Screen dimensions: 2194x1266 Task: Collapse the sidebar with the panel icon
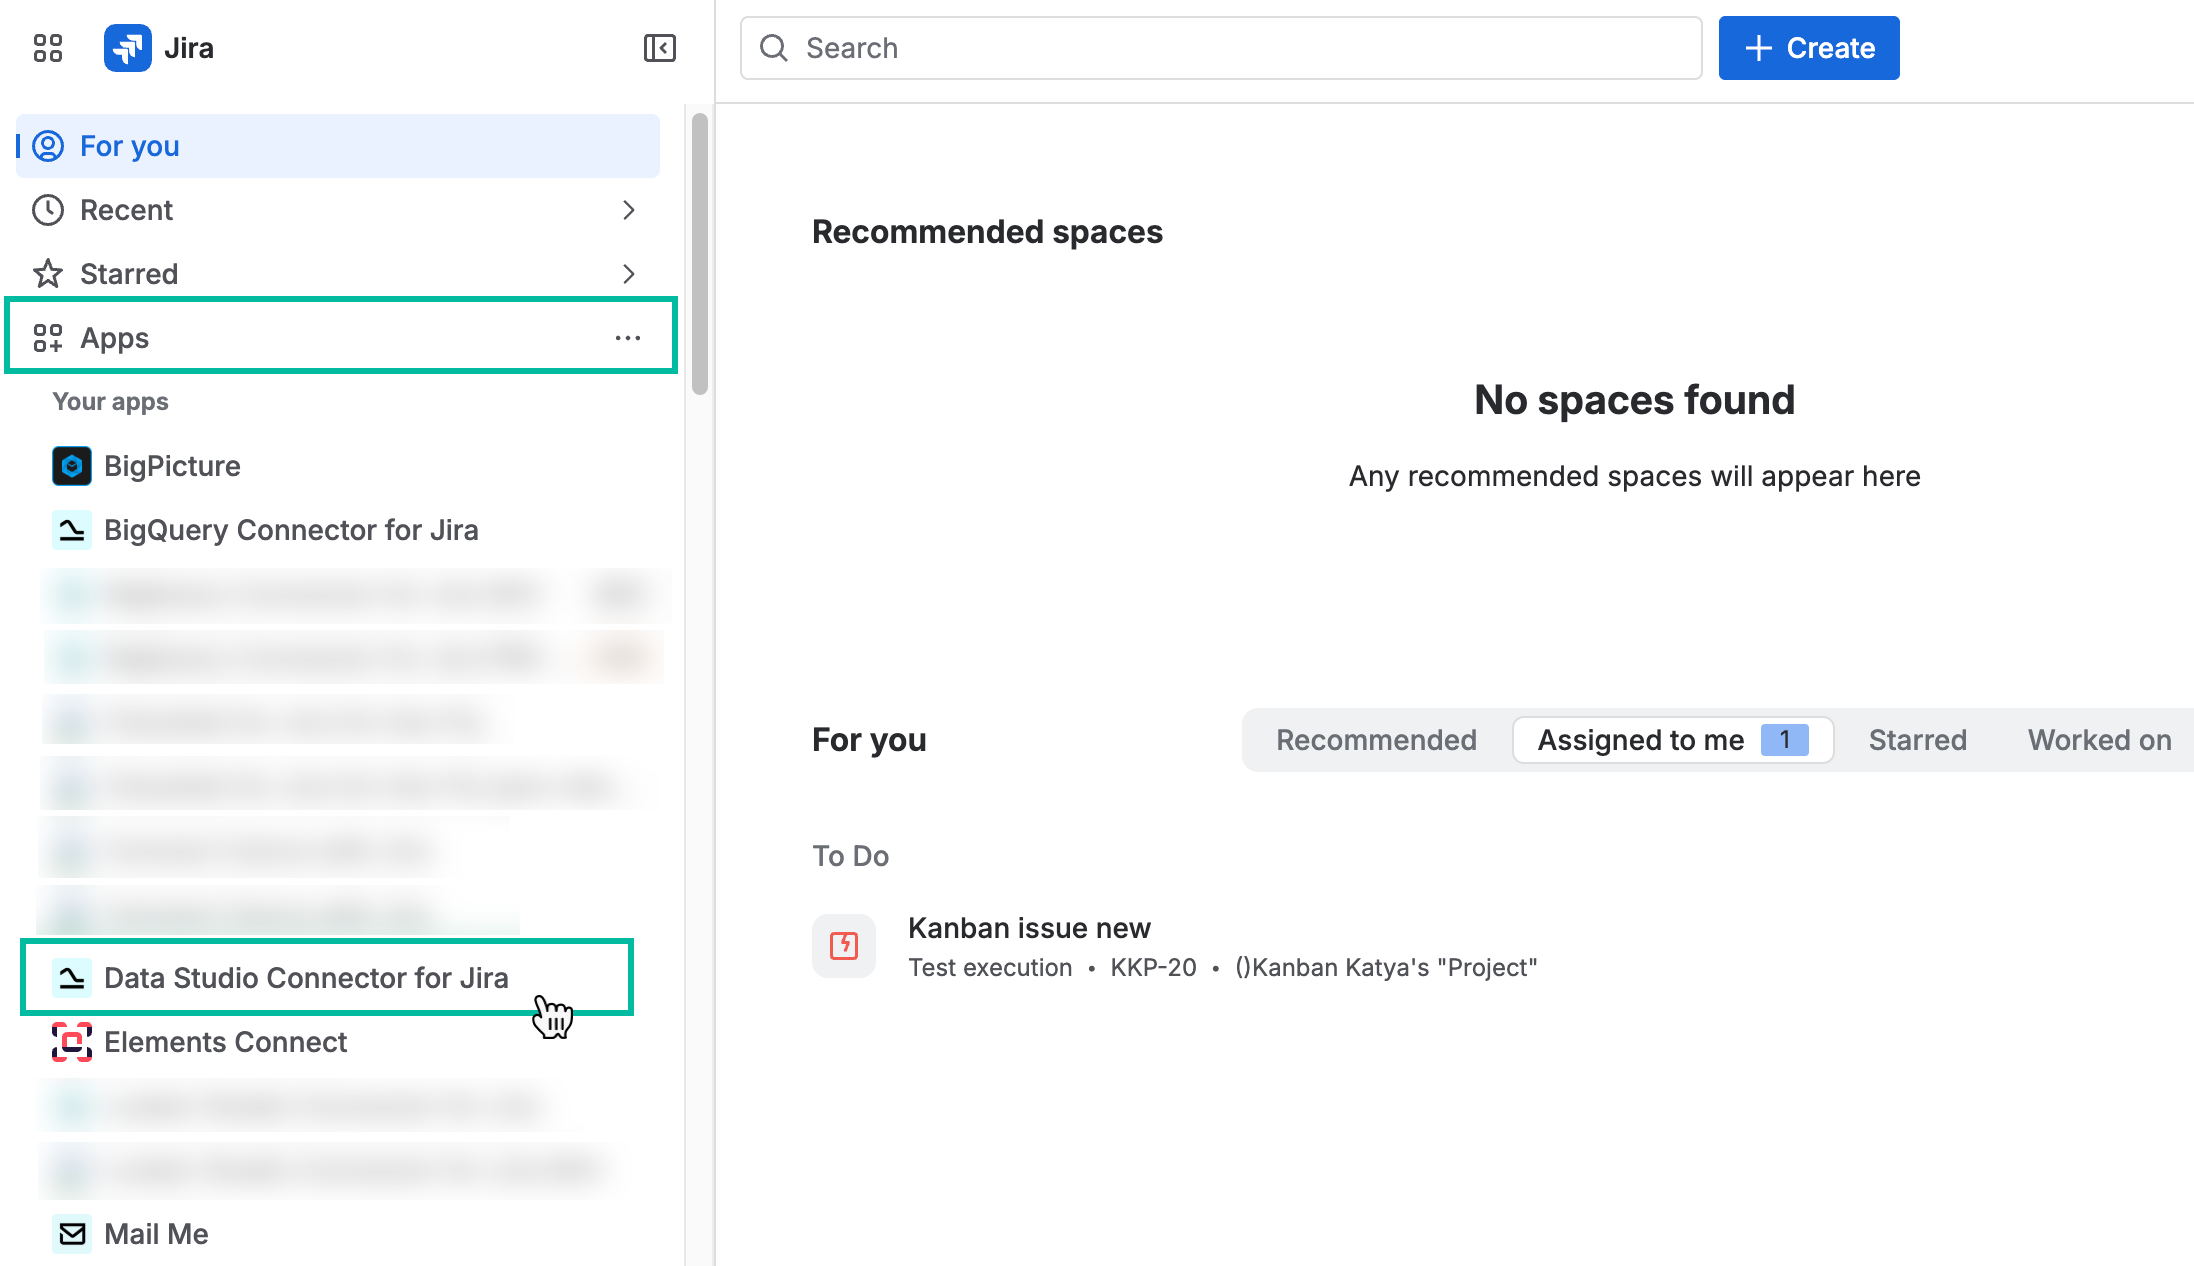[x=660, y=48]
